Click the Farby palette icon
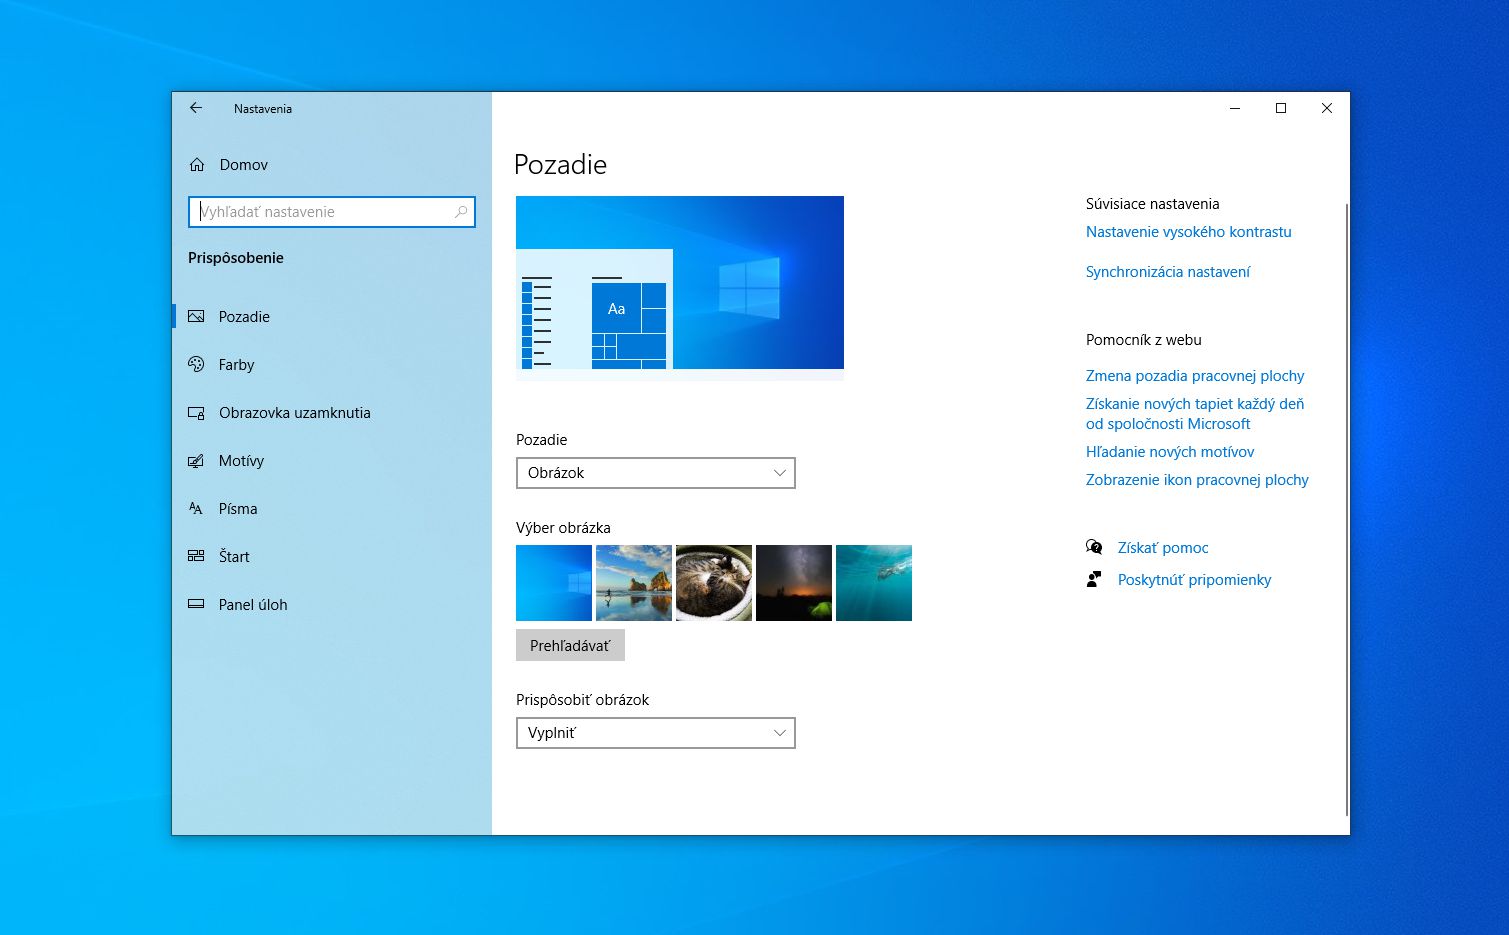This screenshot has height=935, width=1509. pos(196,364)
